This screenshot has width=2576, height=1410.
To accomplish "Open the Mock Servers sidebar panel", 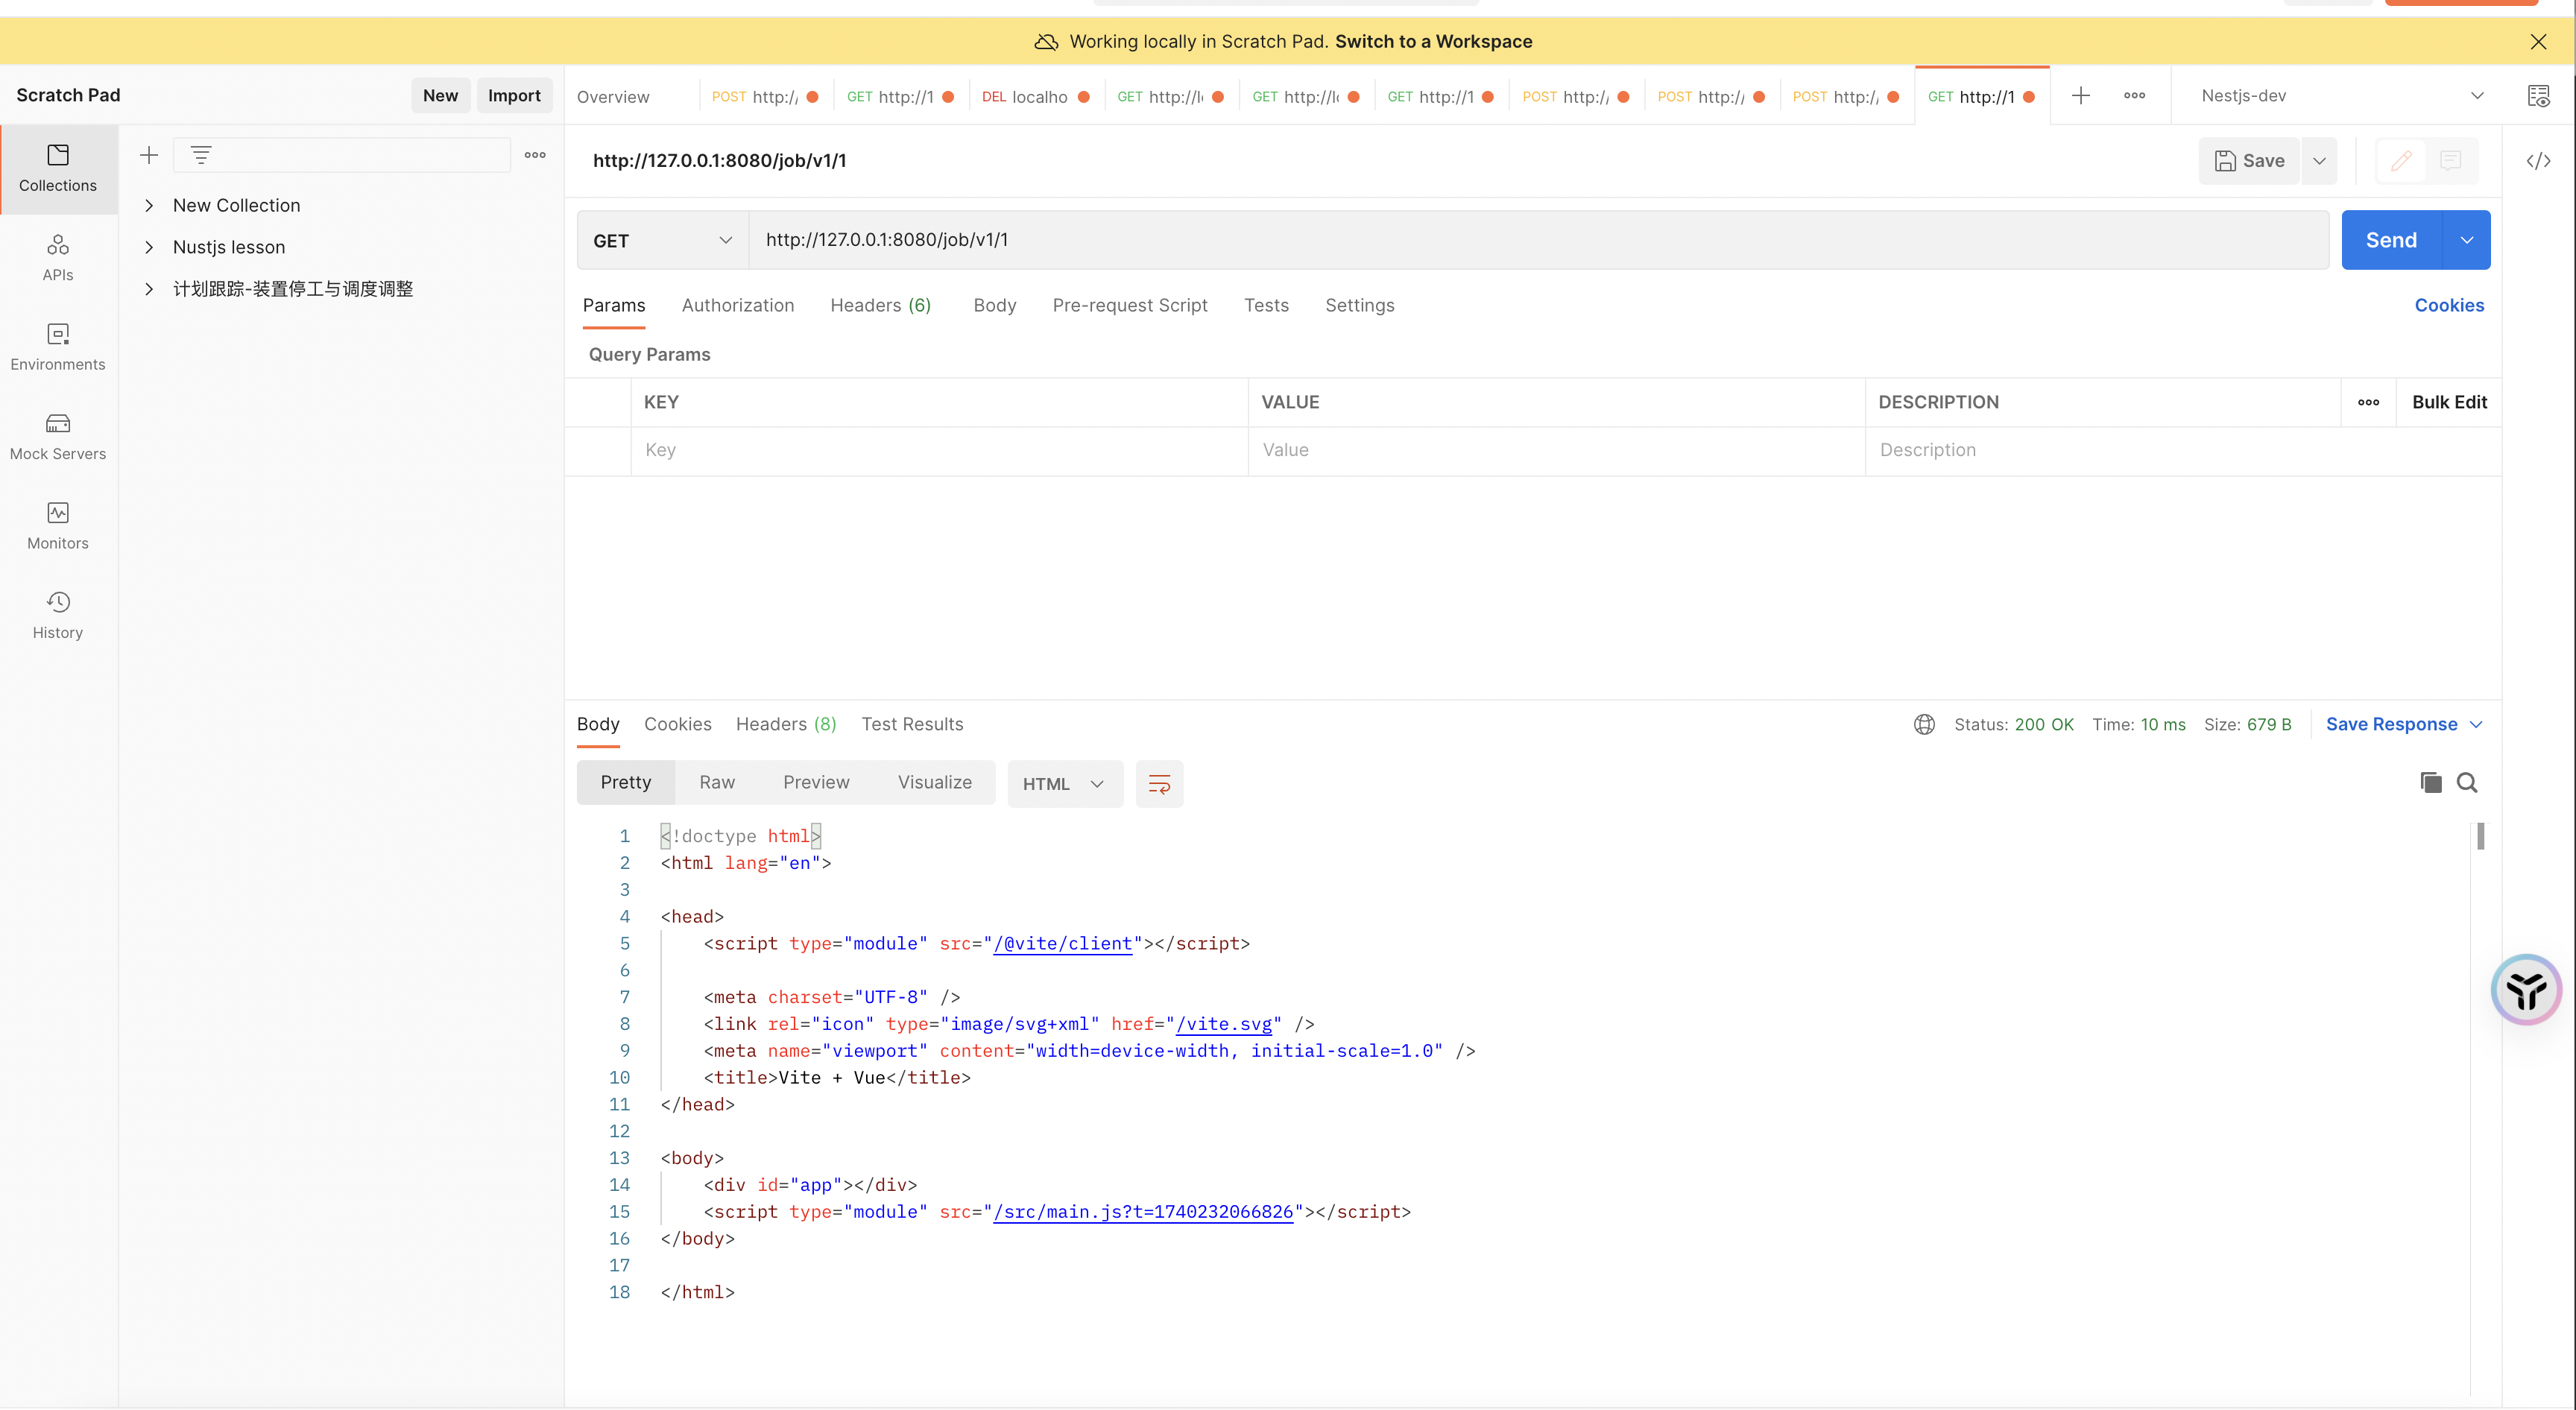I will click(58, 437).
